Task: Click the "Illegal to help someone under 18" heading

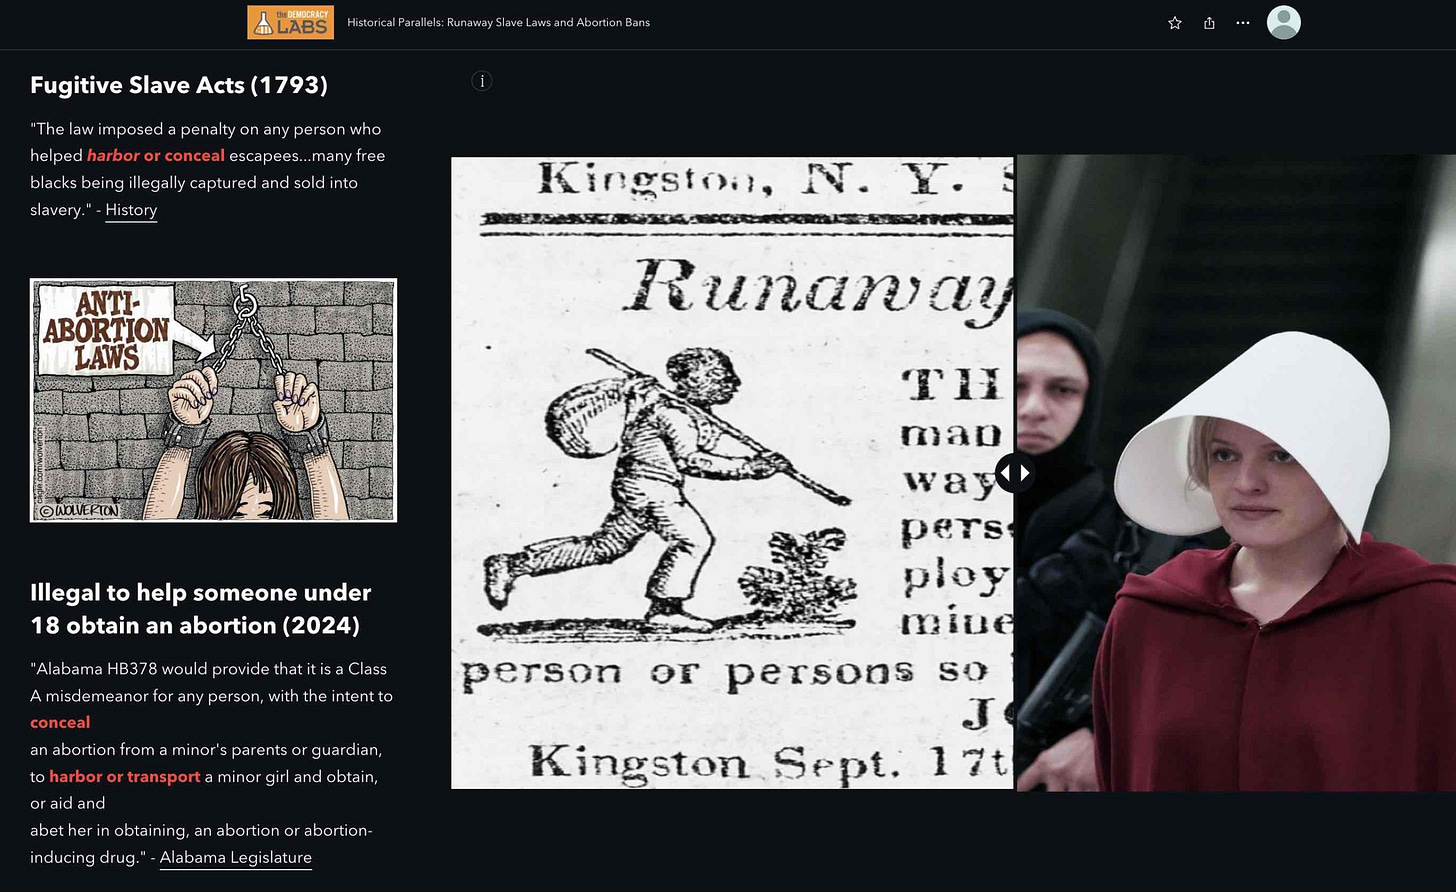Action: [x=200, y=609]
